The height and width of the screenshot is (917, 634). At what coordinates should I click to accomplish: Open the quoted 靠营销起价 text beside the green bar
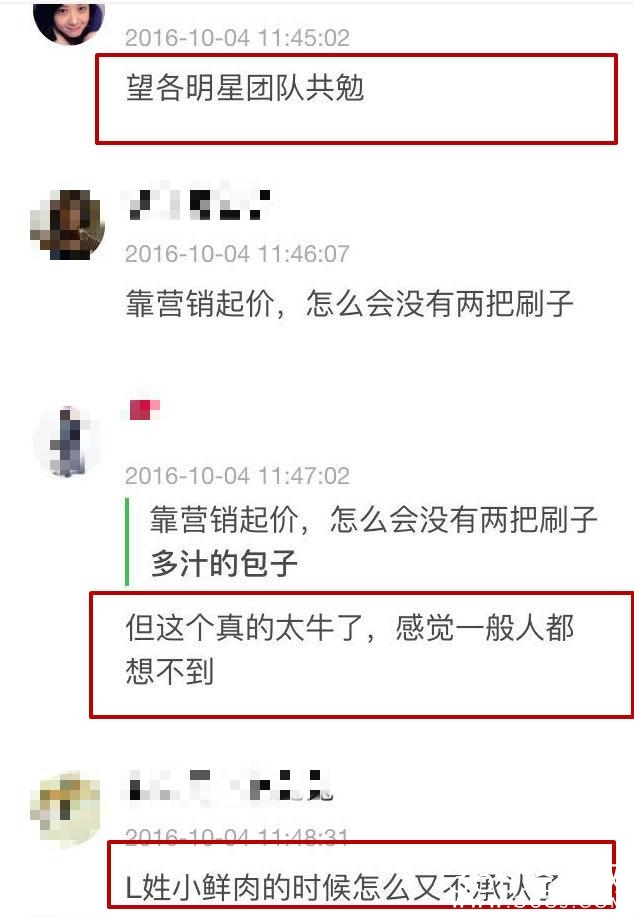tap(373, 520)
